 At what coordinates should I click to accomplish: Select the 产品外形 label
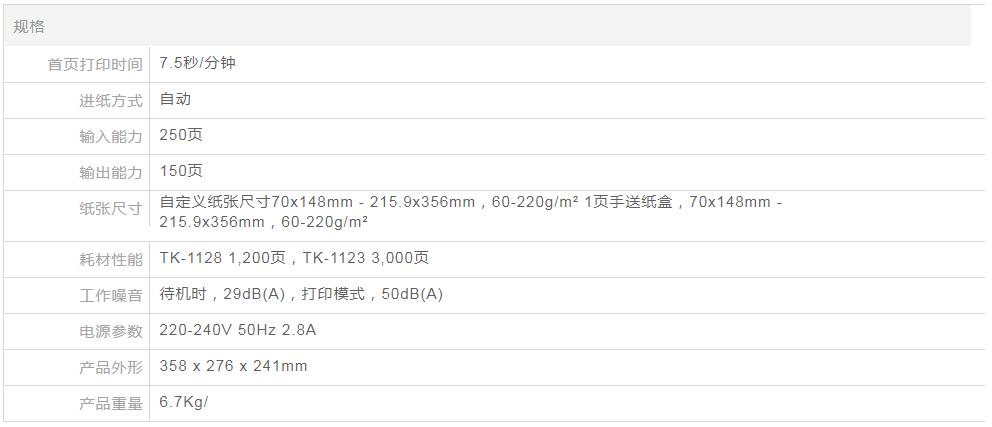111,367
